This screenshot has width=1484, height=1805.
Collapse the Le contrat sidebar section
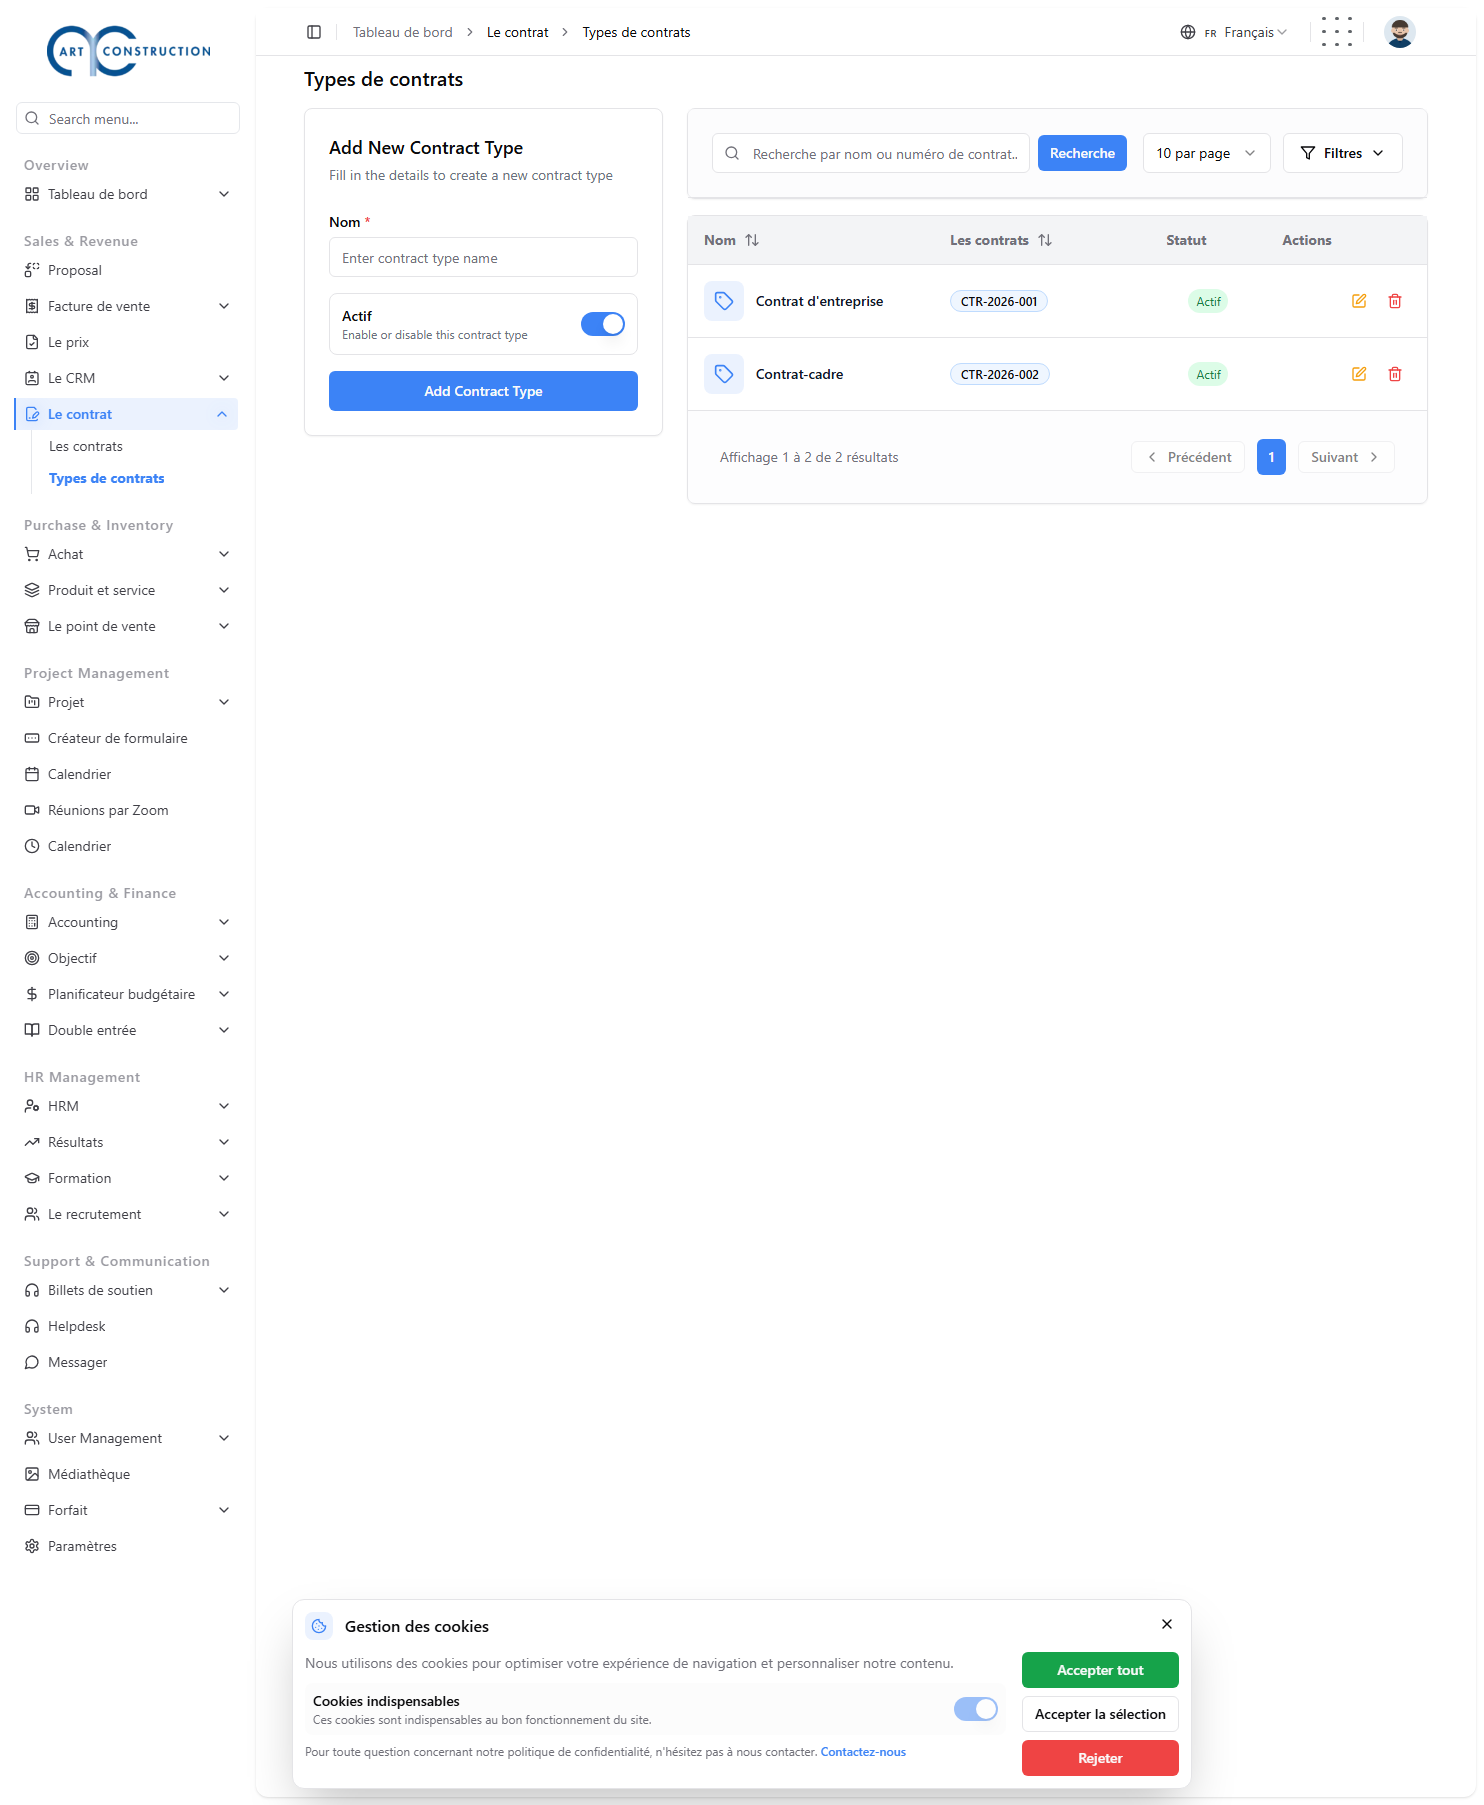[x=127, y=414]
